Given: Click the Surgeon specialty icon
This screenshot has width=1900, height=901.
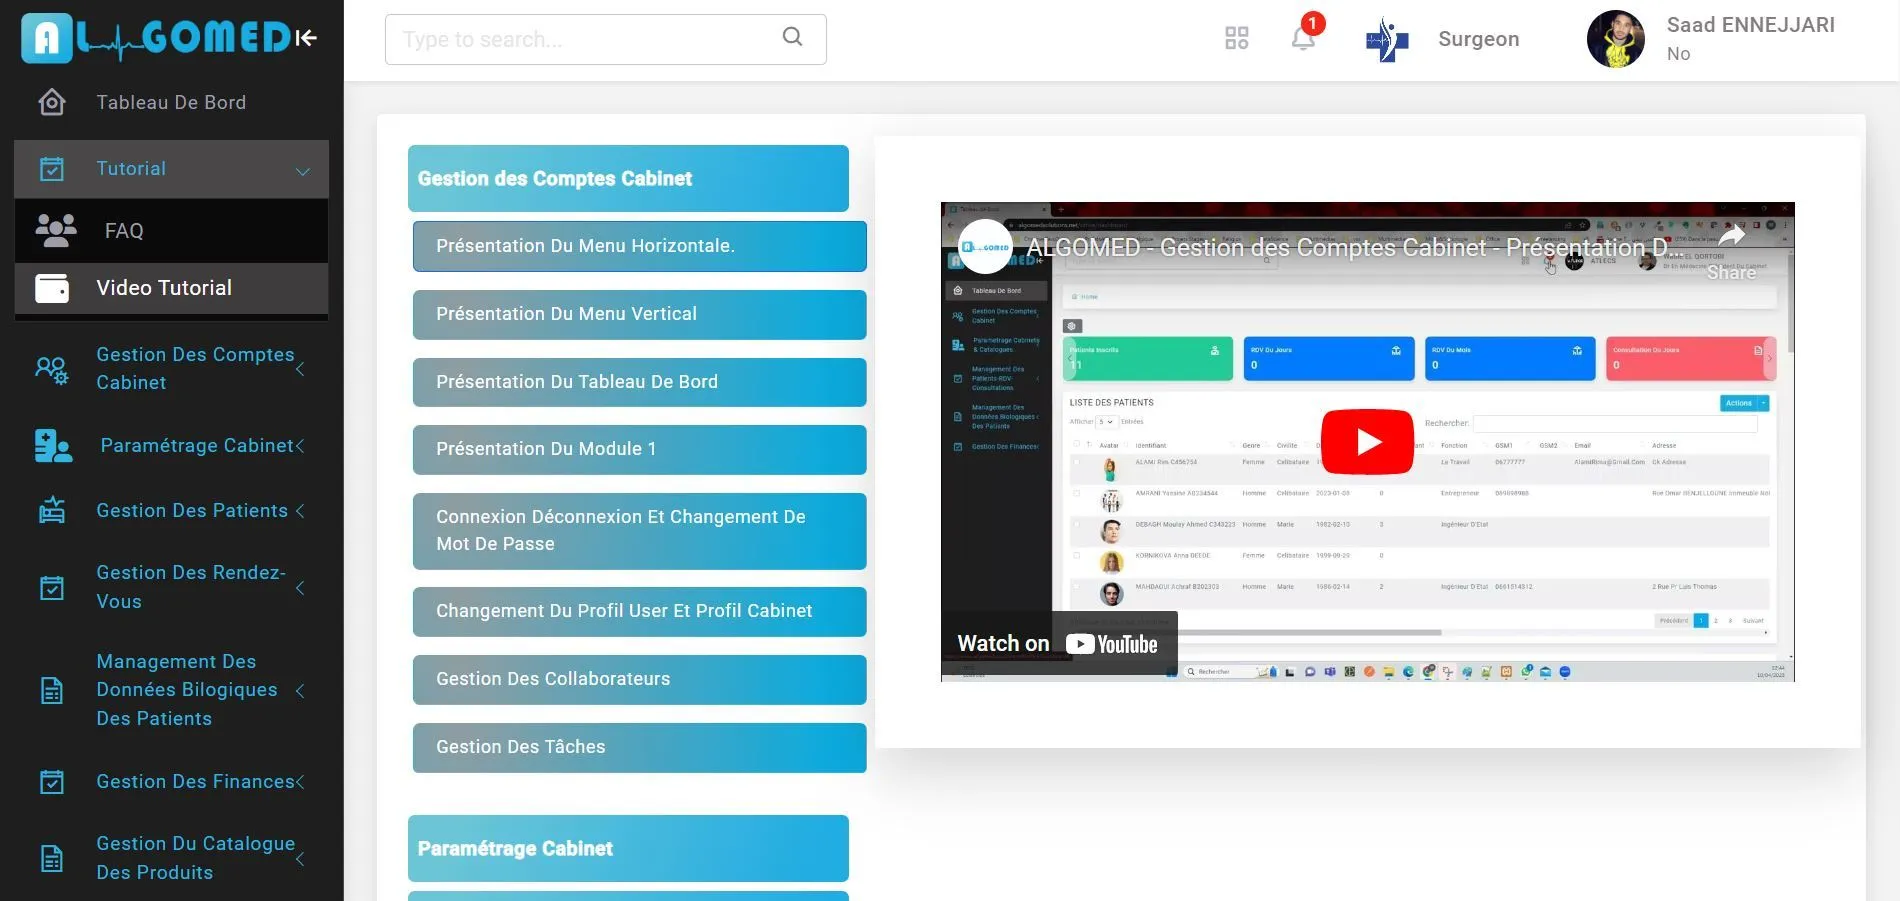Looking at the screenshot, I should click(x=1387, y=40).
